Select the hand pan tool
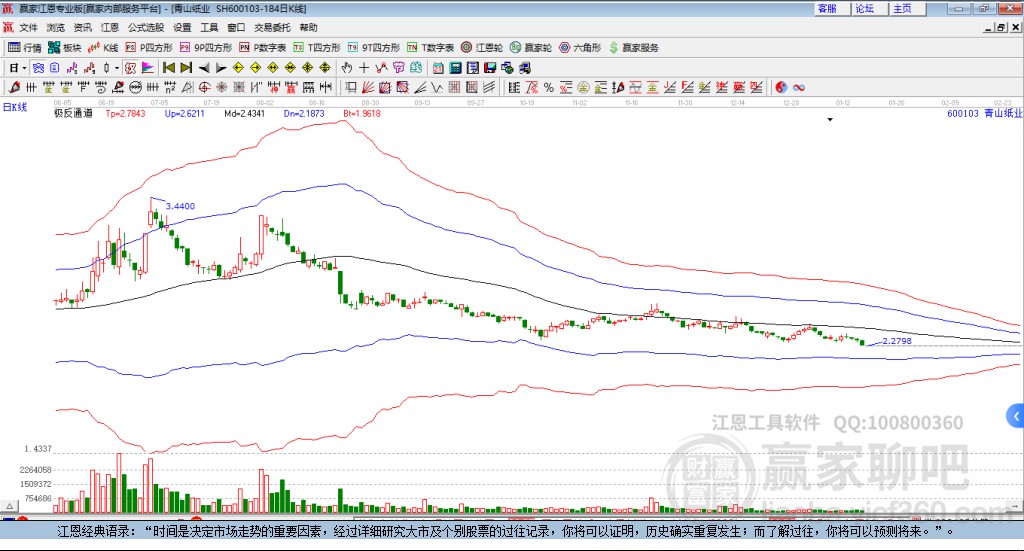 point(347,68)
